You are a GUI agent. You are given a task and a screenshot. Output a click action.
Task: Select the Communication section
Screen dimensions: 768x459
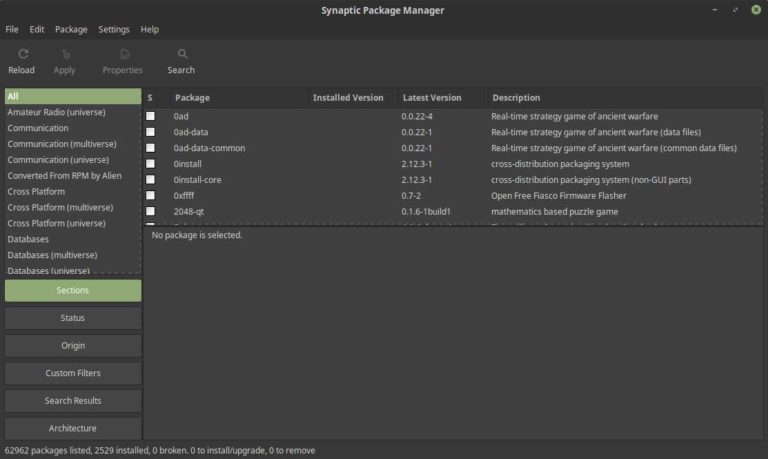click(73, 128)
